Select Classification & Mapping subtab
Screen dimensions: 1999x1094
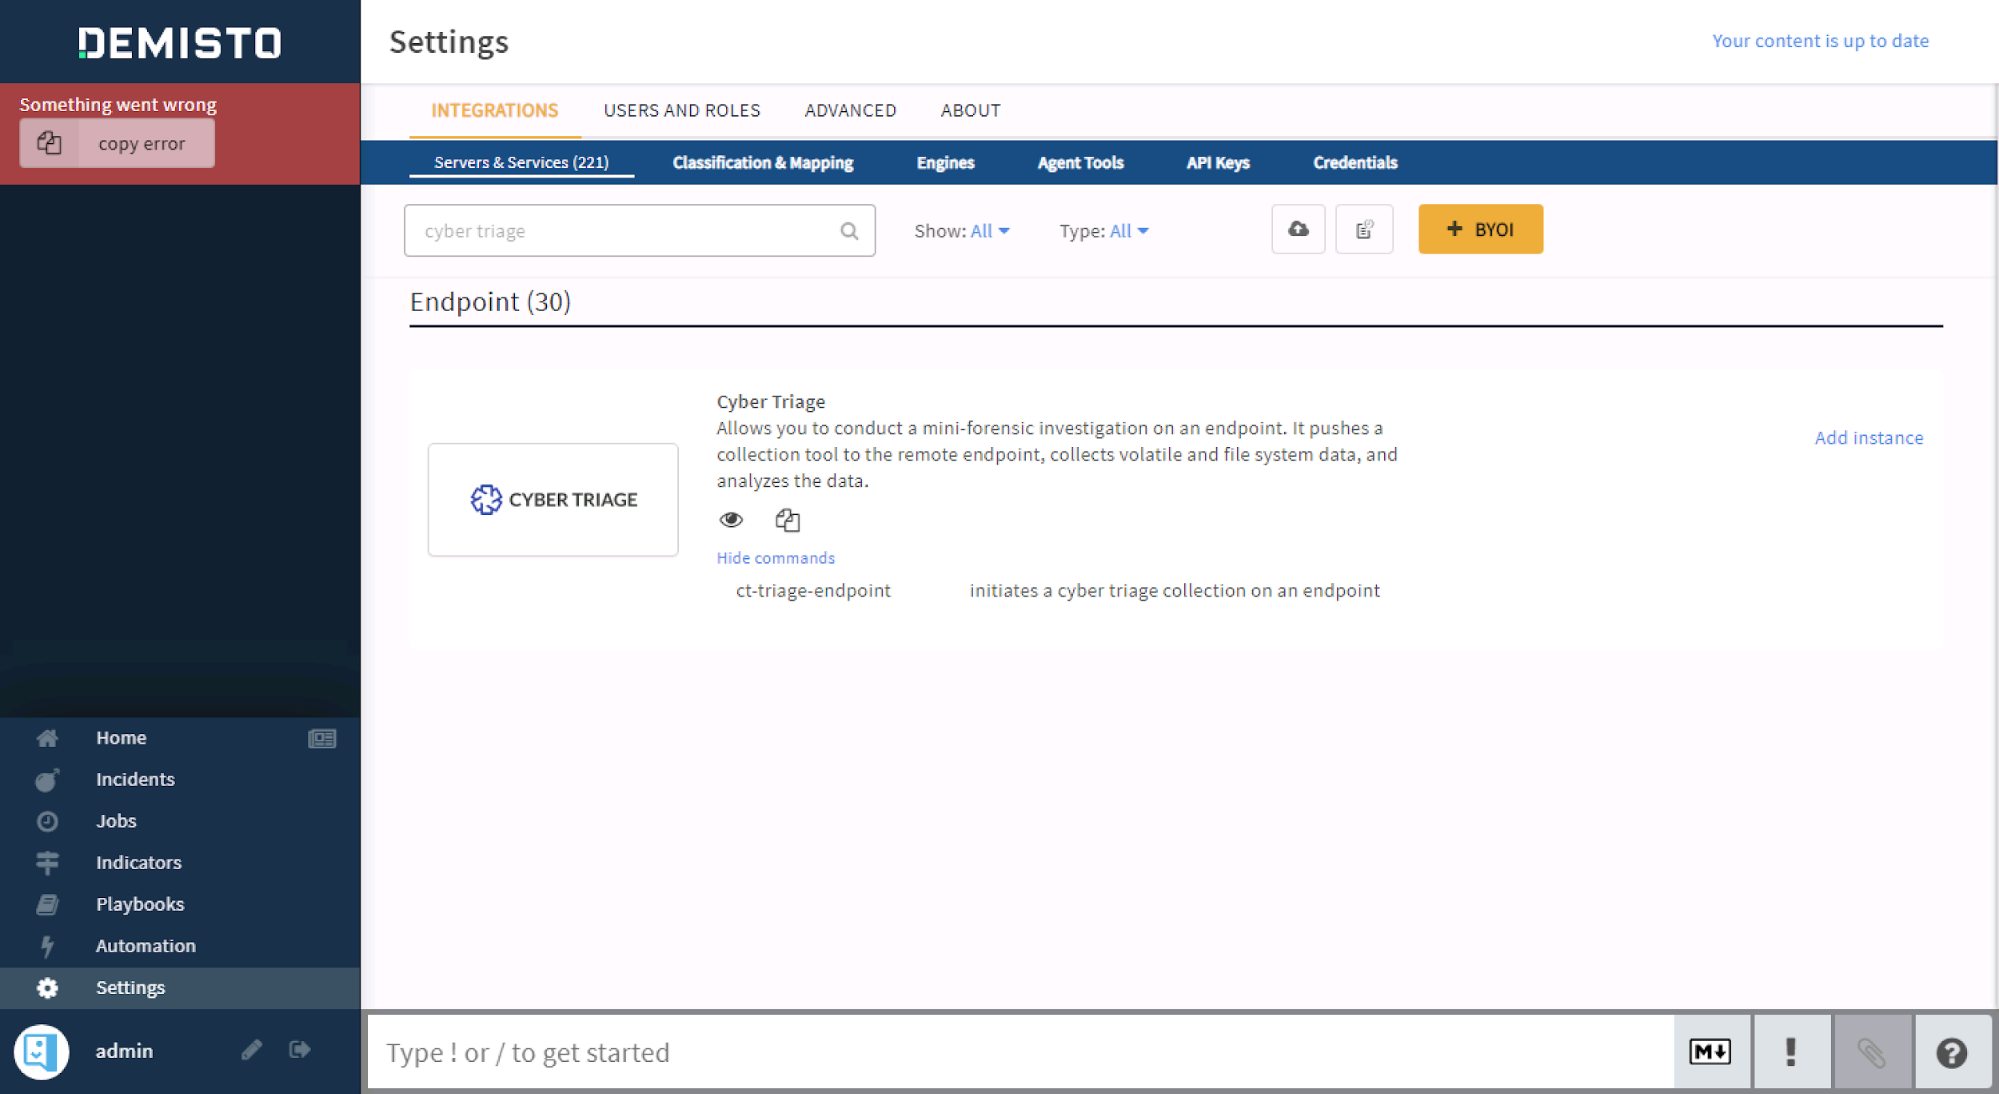[763, 162]
